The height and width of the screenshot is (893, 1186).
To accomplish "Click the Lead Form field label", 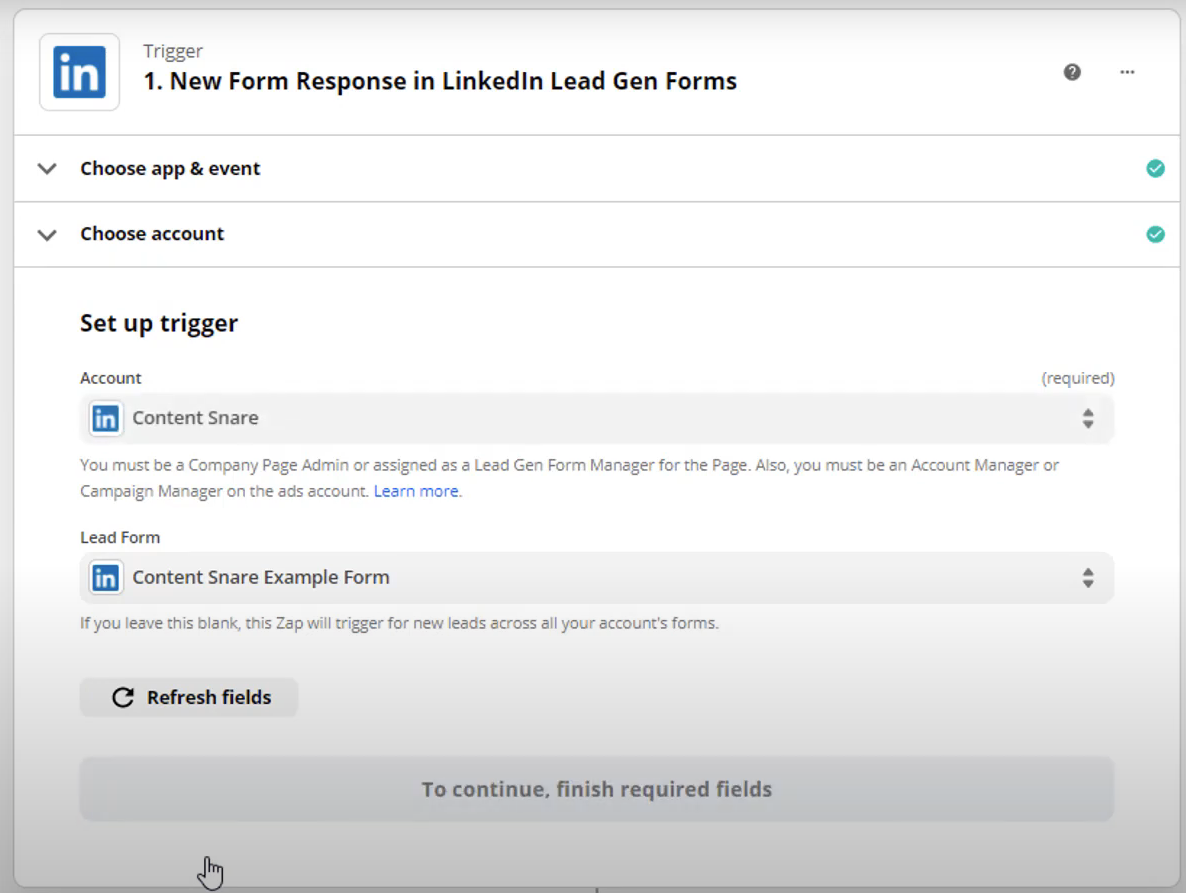I will point(120,538).
